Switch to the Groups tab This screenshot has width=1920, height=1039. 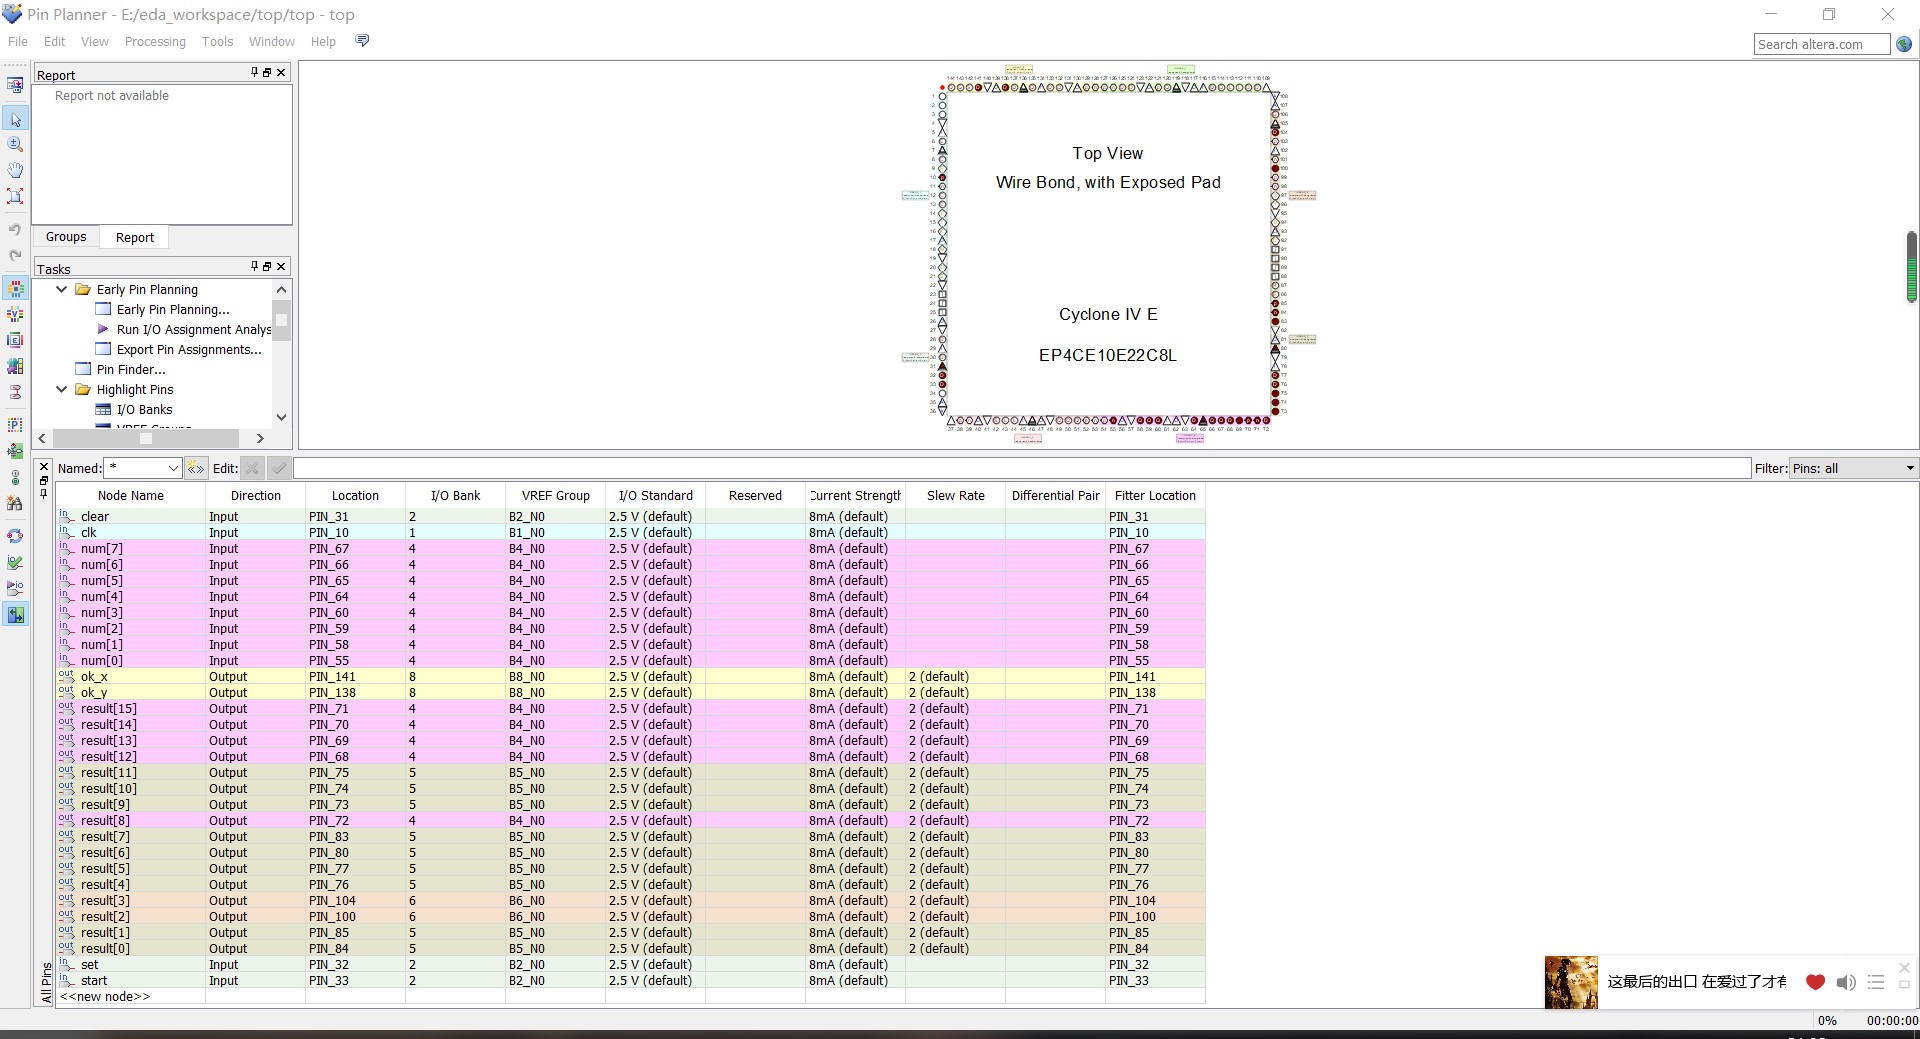click(66, 237)
